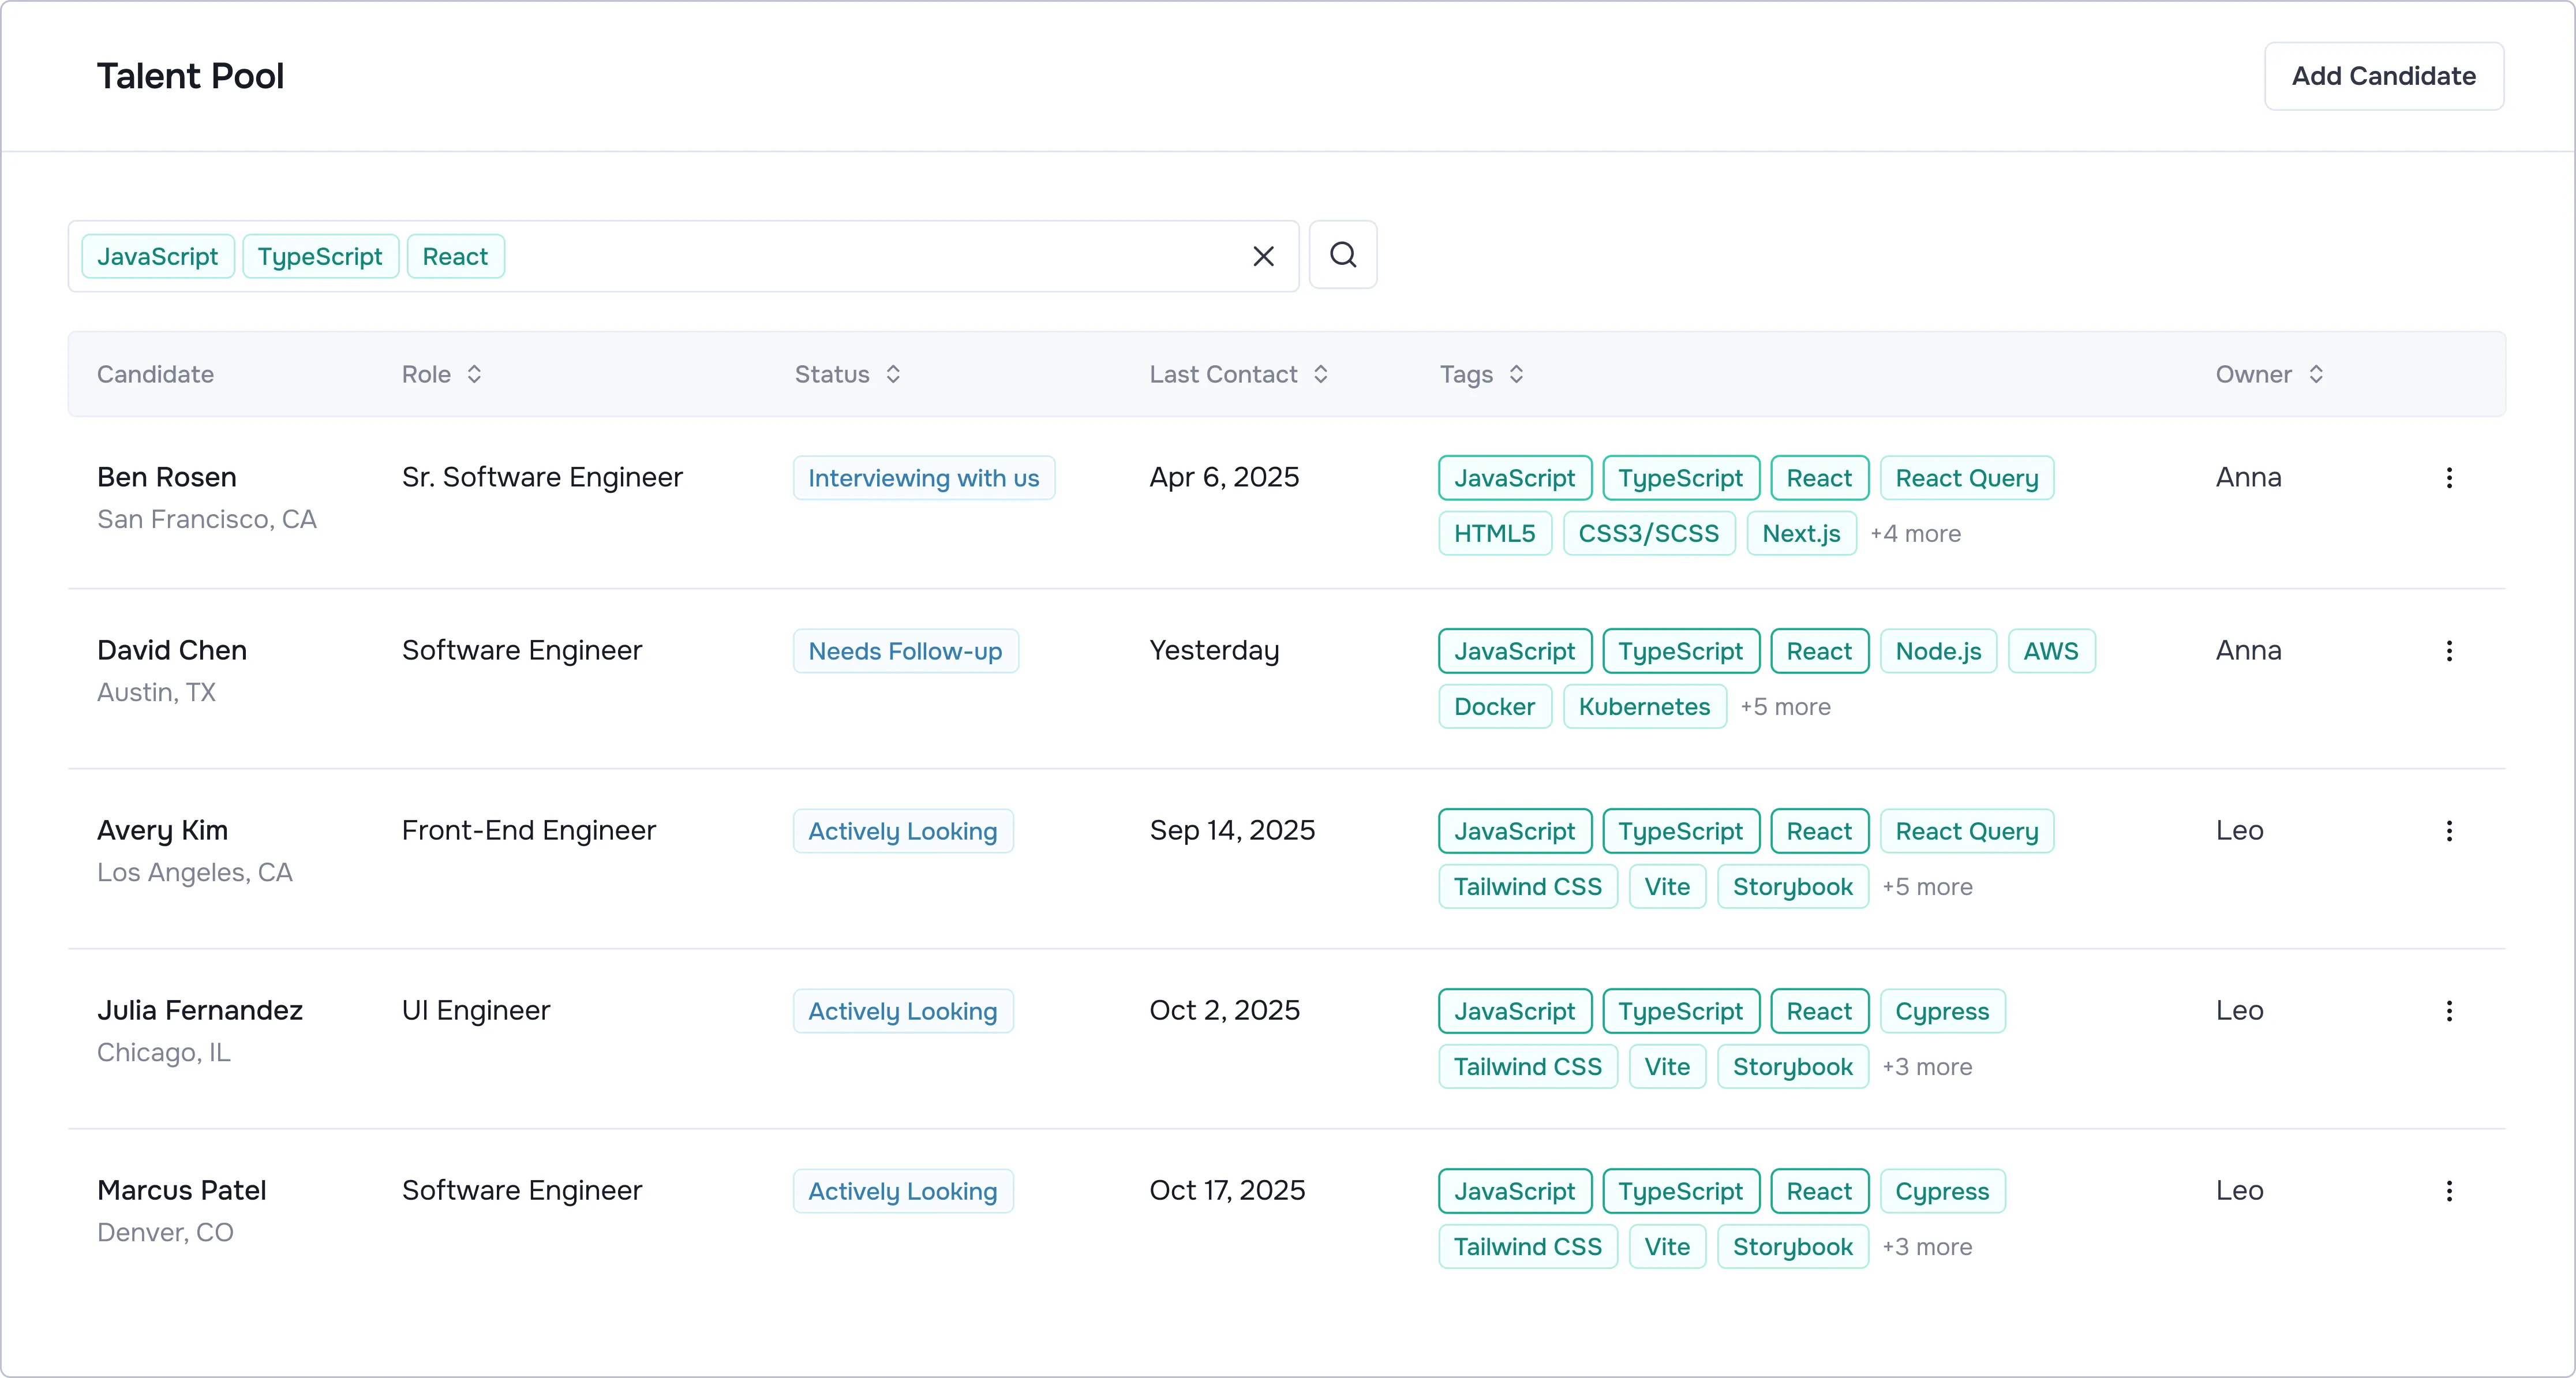The width and height of the screenshot is (2576, 1378).
Task: Expand Ben Rosen's +4 more tags
Action: pyautogui.click(x=1915, y=534)
